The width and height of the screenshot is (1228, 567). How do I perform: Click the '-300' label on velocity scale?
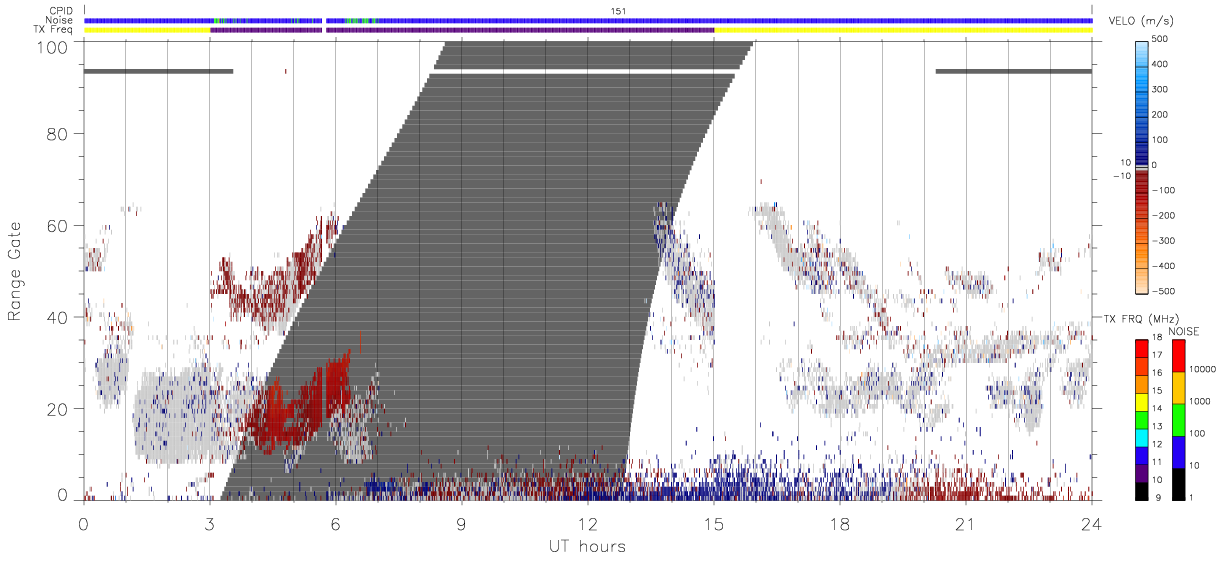tap(1165, 240)
